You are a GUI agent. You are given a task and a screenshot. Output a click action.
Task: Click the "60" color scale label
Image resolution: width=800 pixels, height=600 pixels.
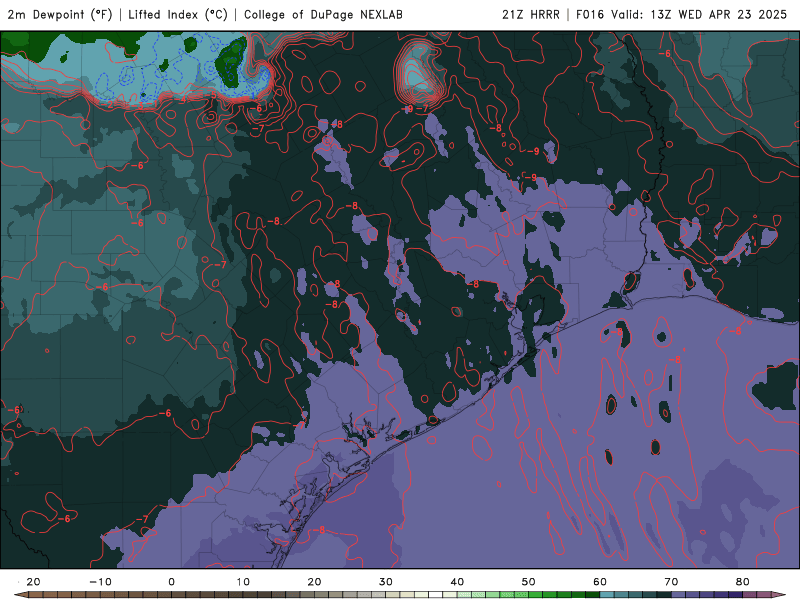point(600,582)
